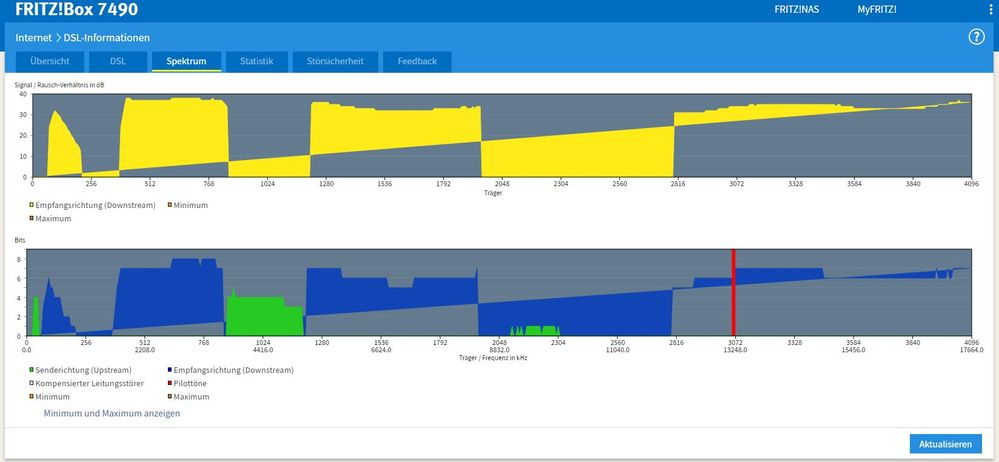The image size is (999, 462).
Task: Open the Störsicherheit tab
Action: click(x=335, y=62)
